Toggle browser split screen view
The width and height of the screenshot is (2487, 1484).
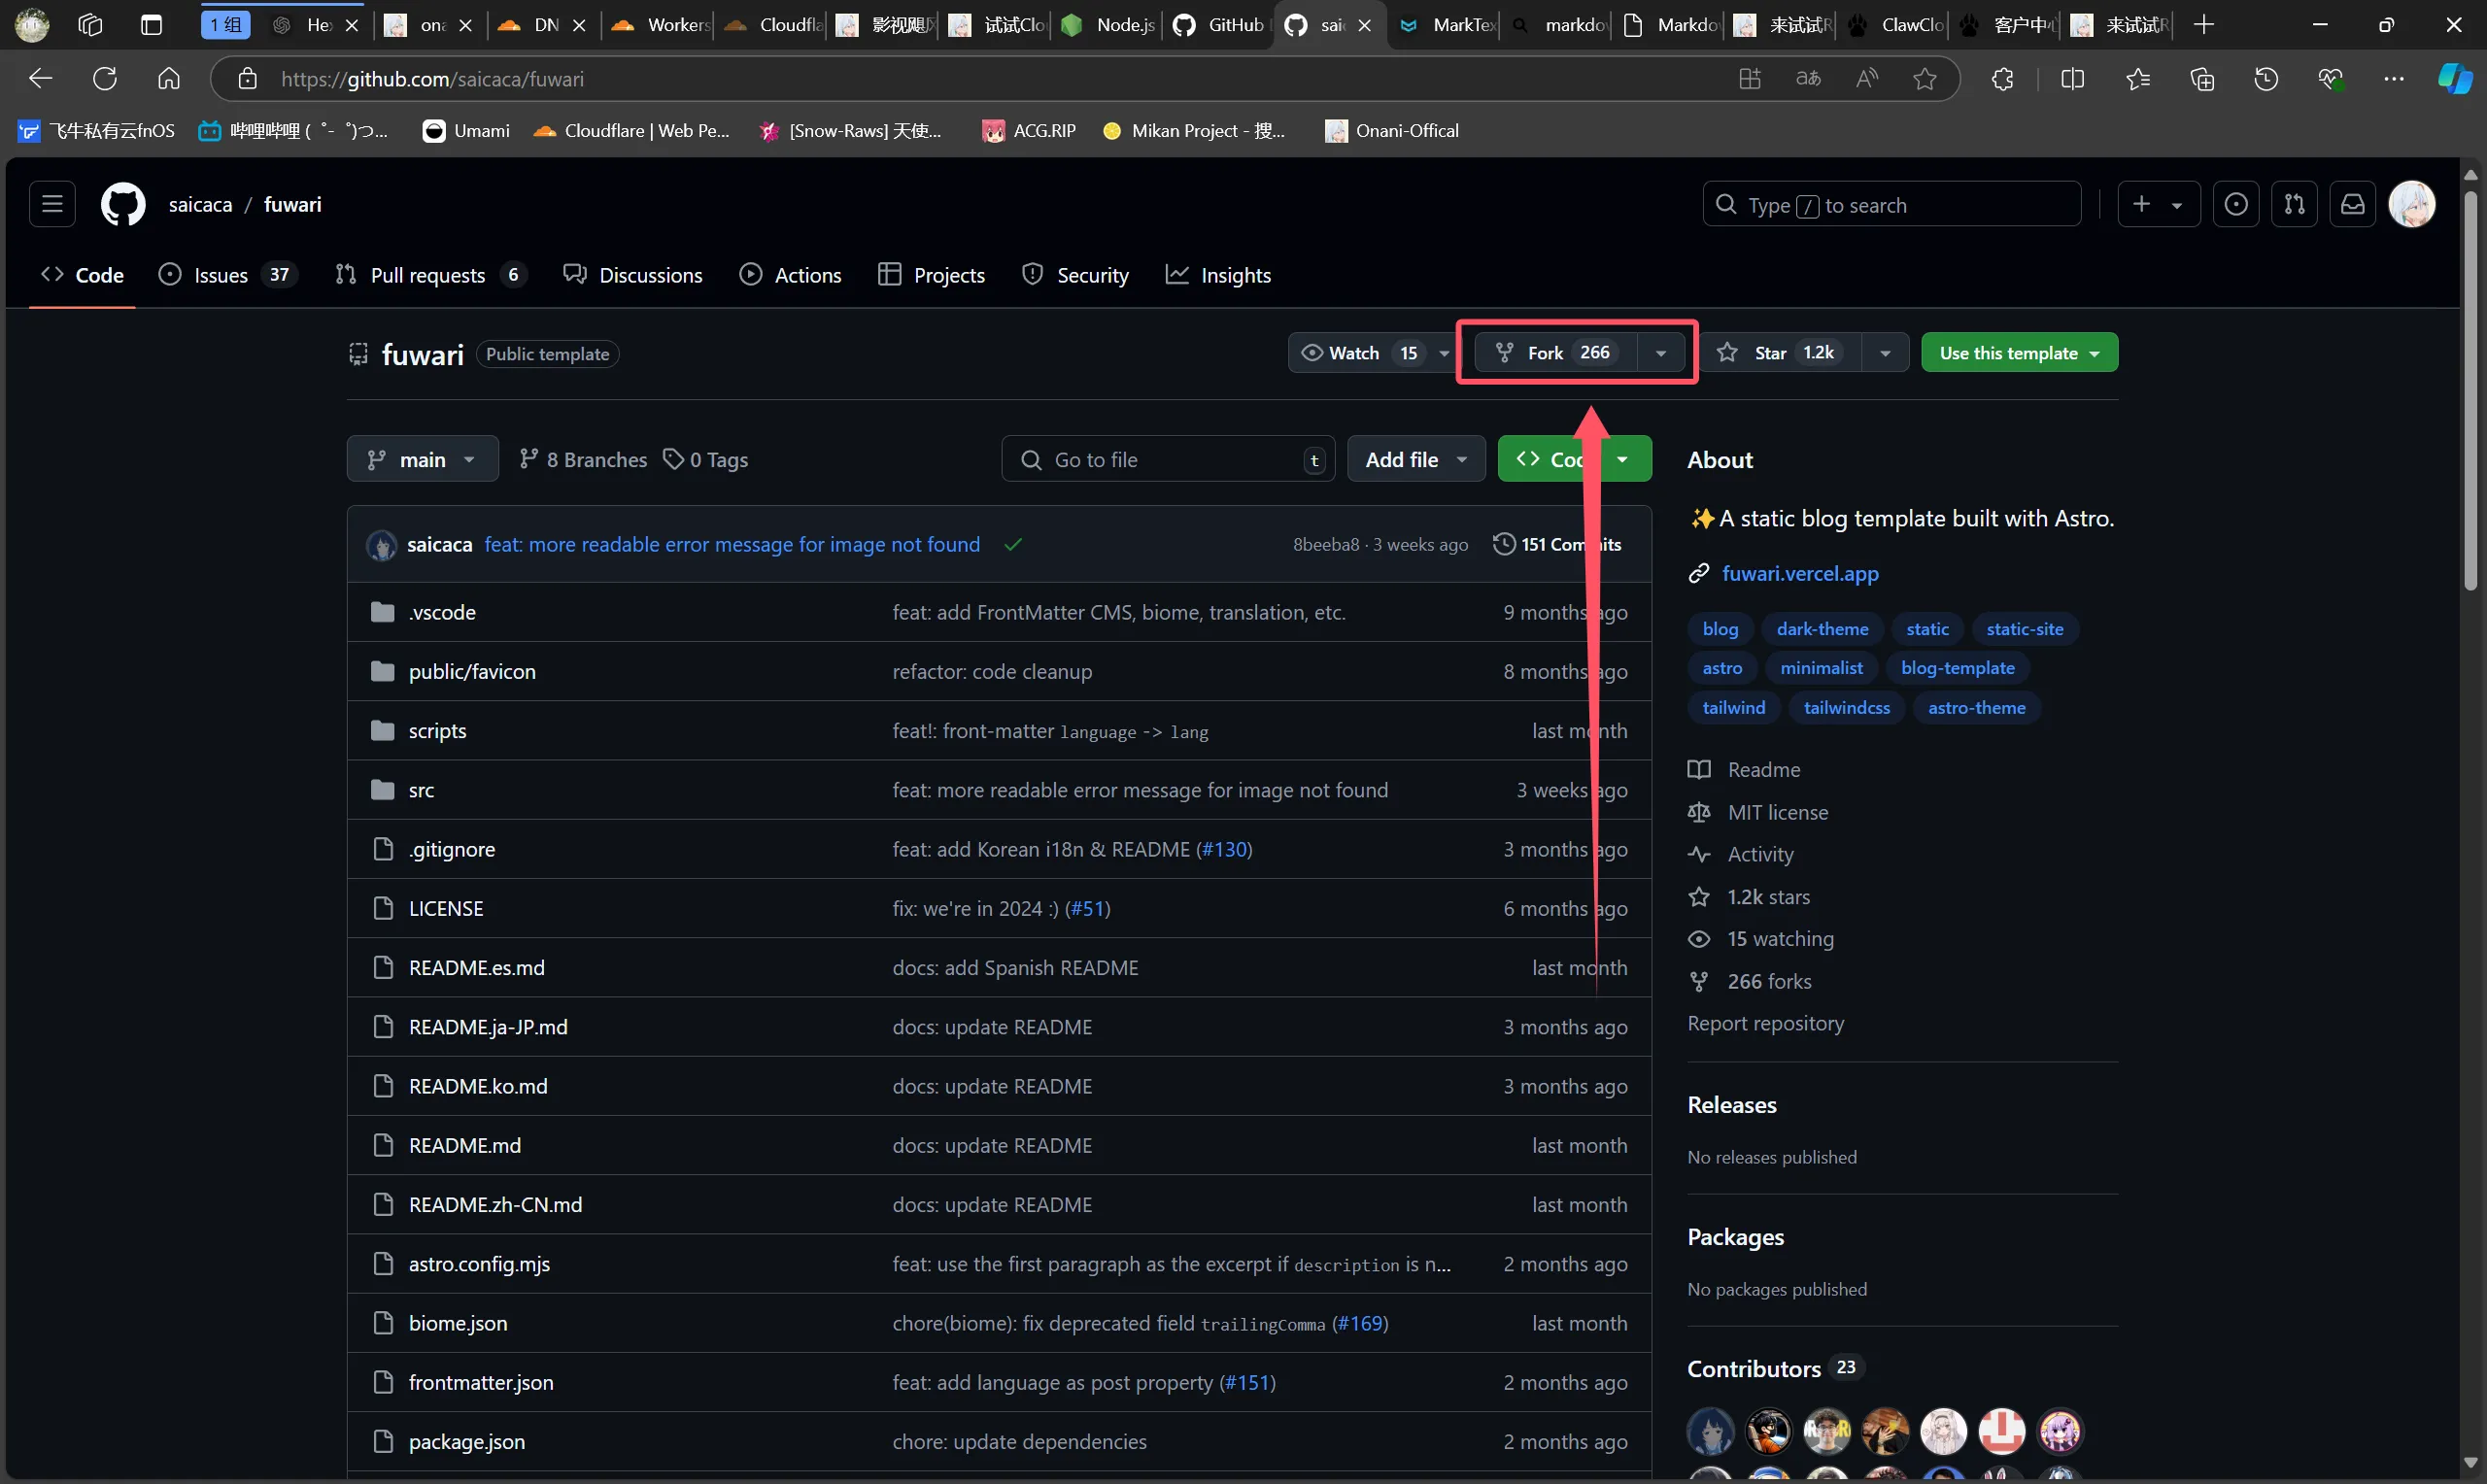click(x=2072, y=79)
